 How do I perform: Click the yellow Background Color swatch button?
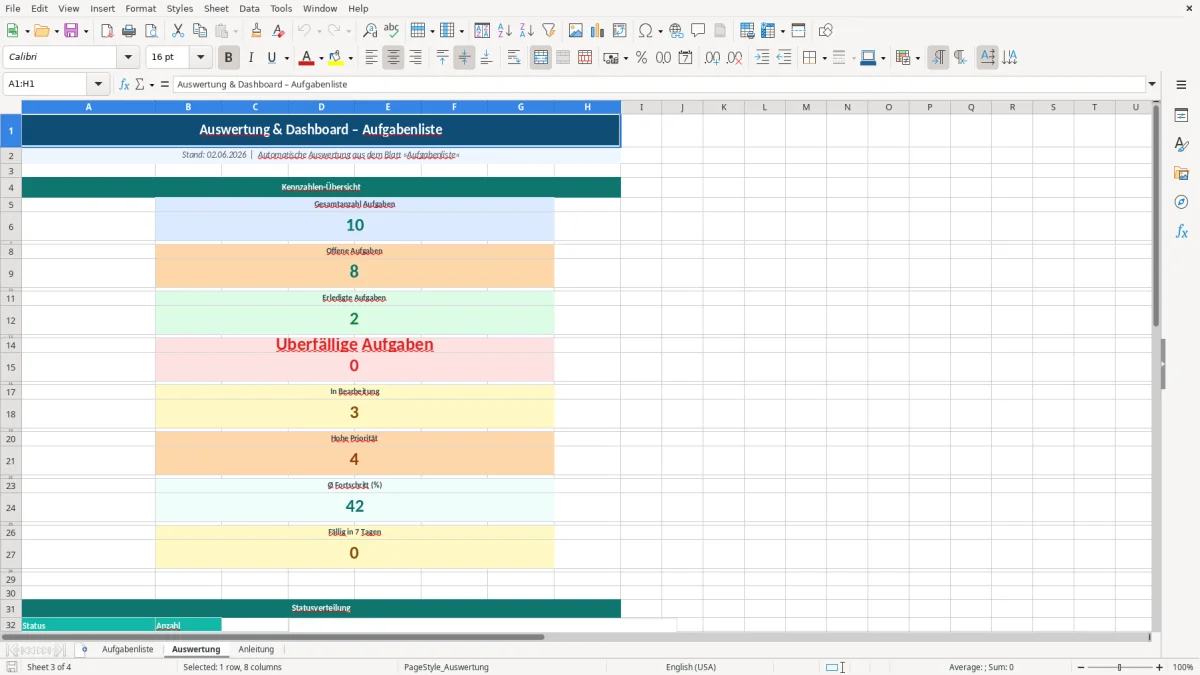coord(336,58)
